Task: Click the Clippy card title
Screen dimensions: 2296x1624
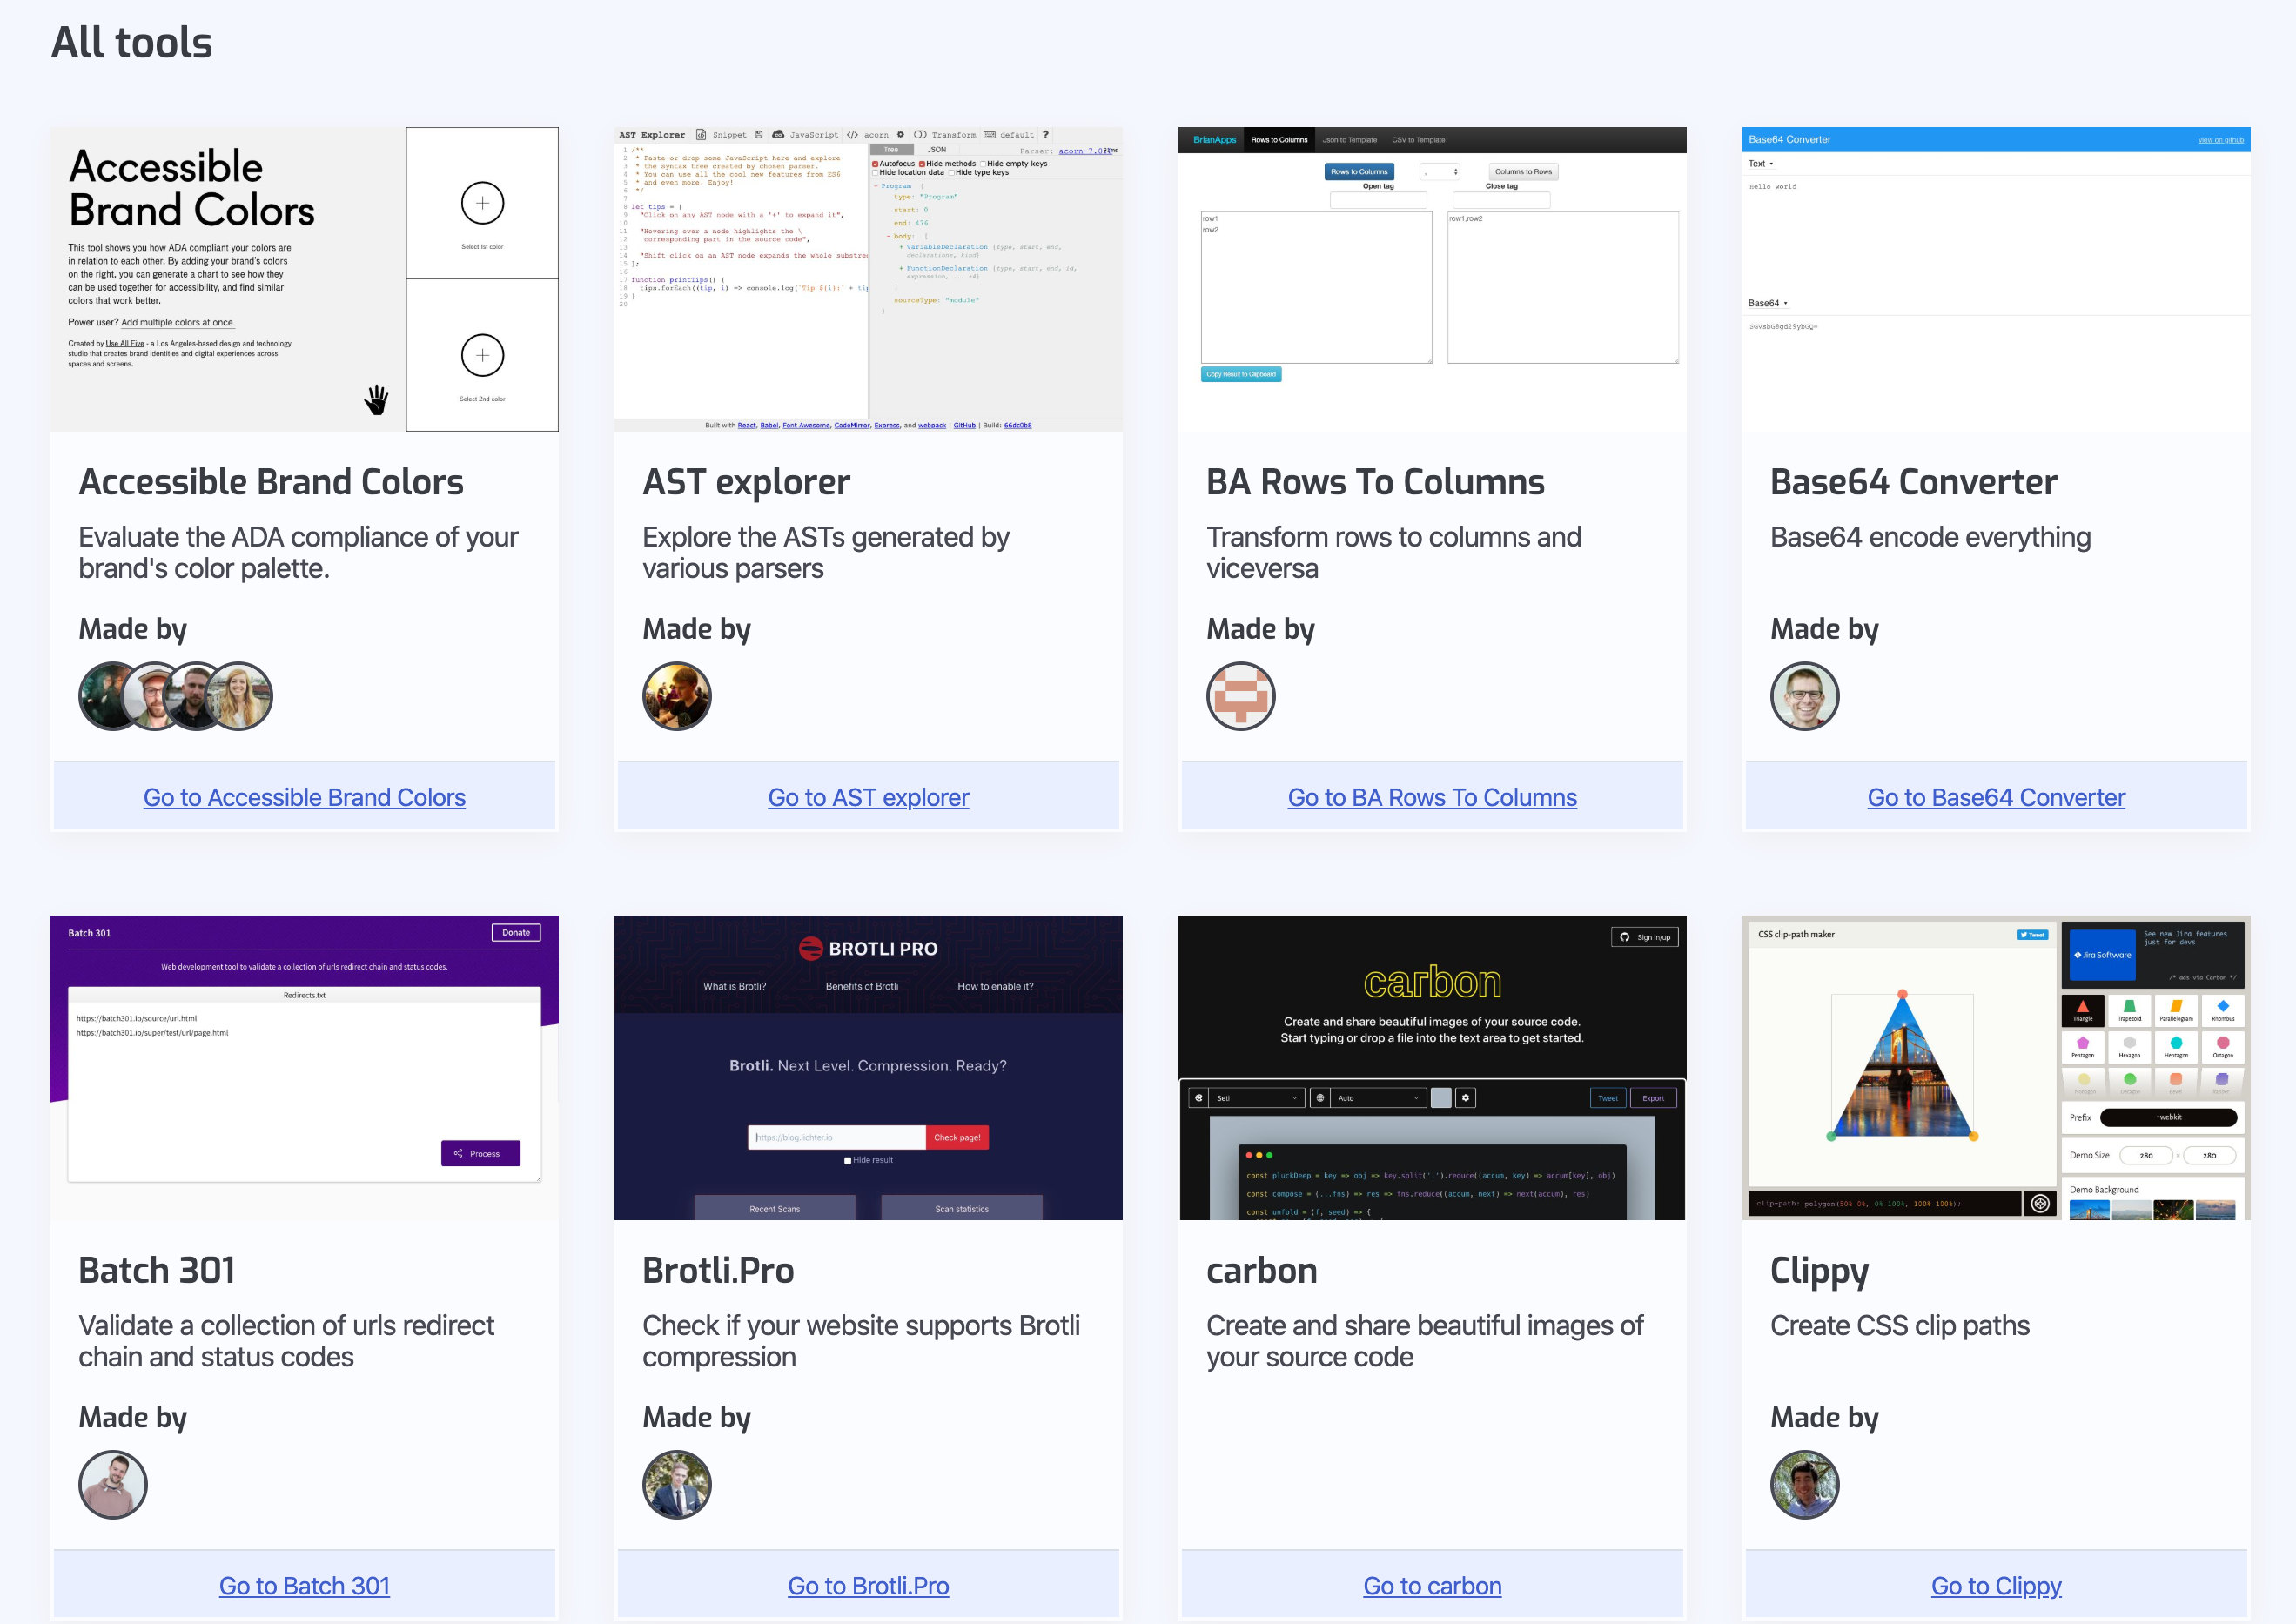Action: (1820, 1272)
